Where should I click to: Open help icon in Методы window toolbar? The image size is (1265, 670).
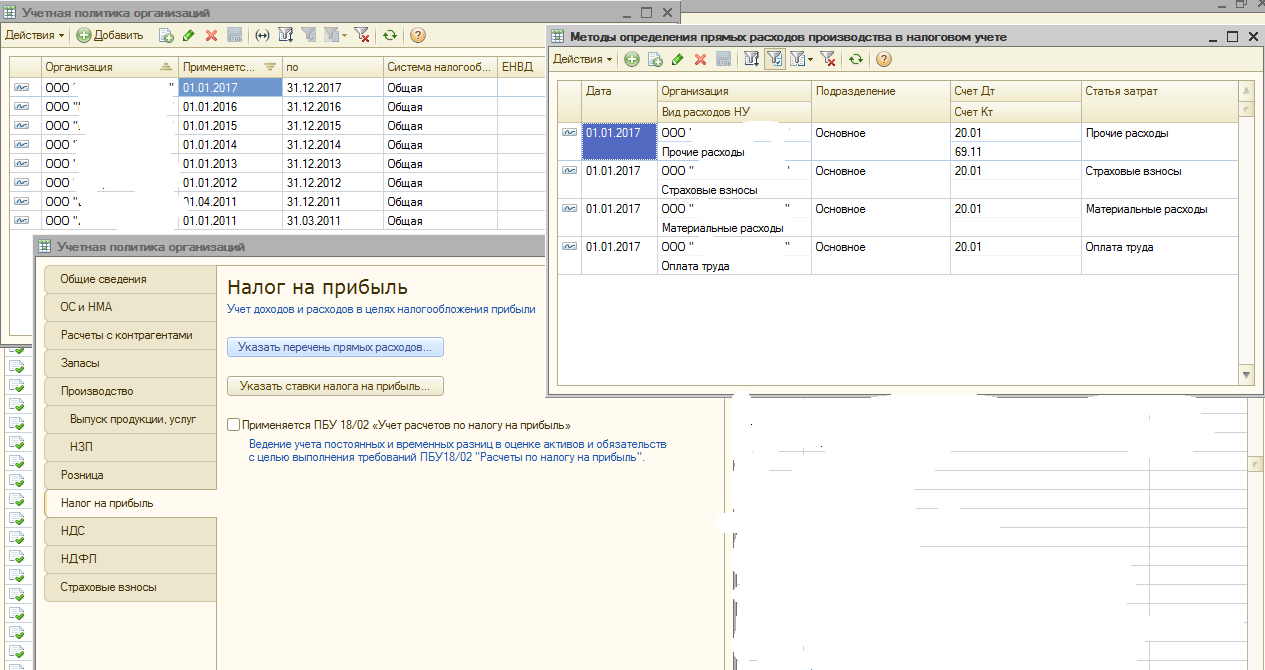[x=884, y=60]
